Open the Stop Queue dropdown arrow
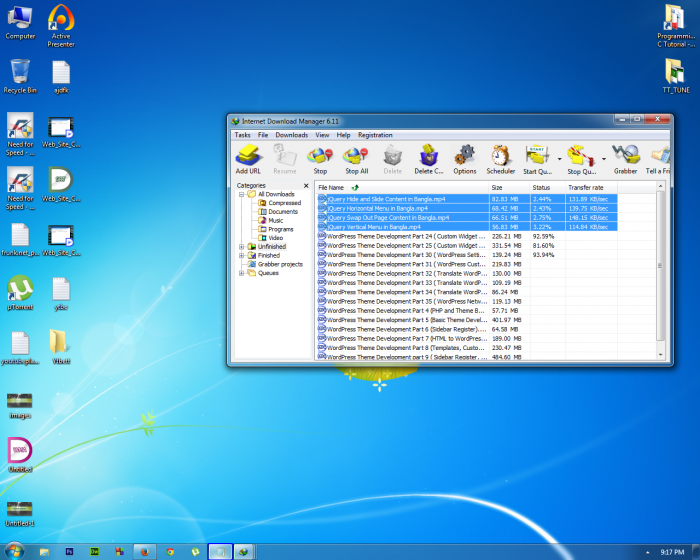 603,158
